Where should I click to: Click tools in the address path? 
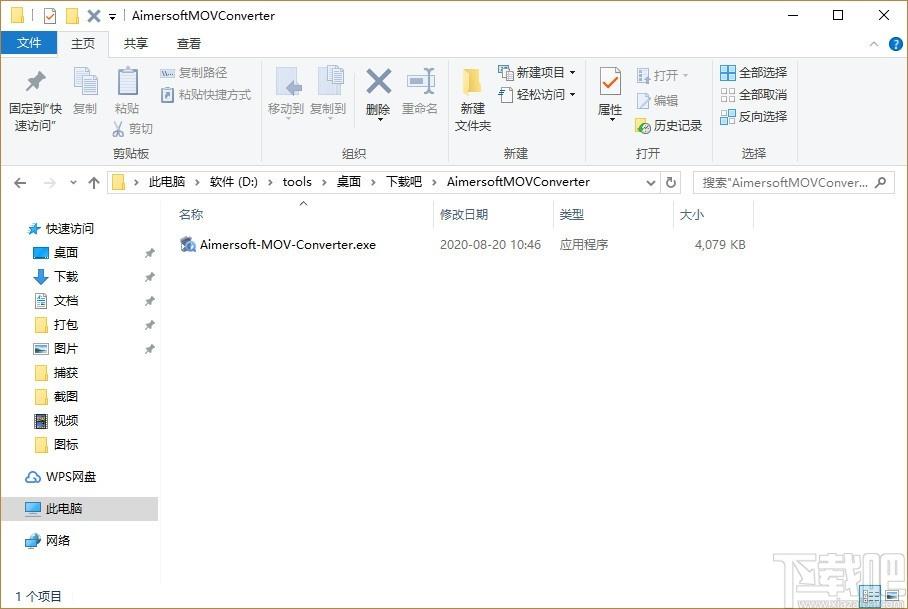click(297, 182)
